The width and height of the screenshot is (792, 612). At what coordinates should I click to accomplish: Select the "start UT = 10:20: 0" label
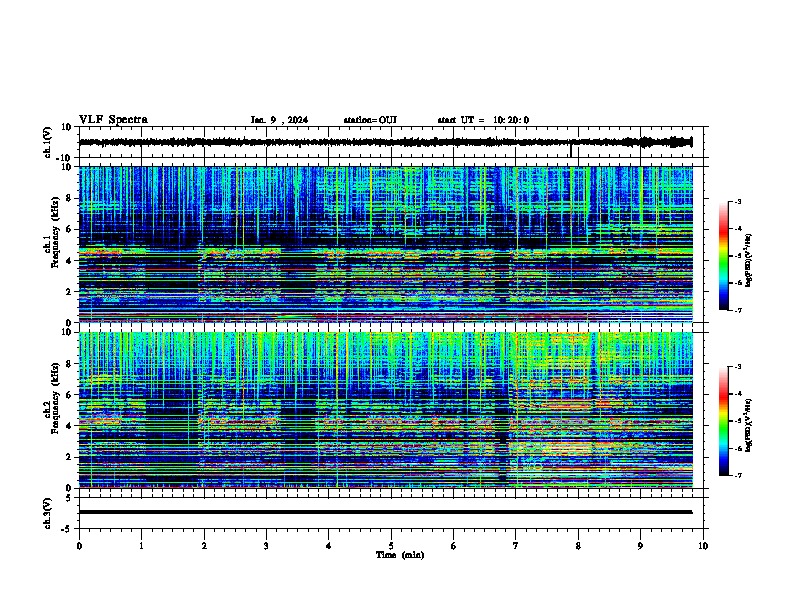tap(483, 120)
